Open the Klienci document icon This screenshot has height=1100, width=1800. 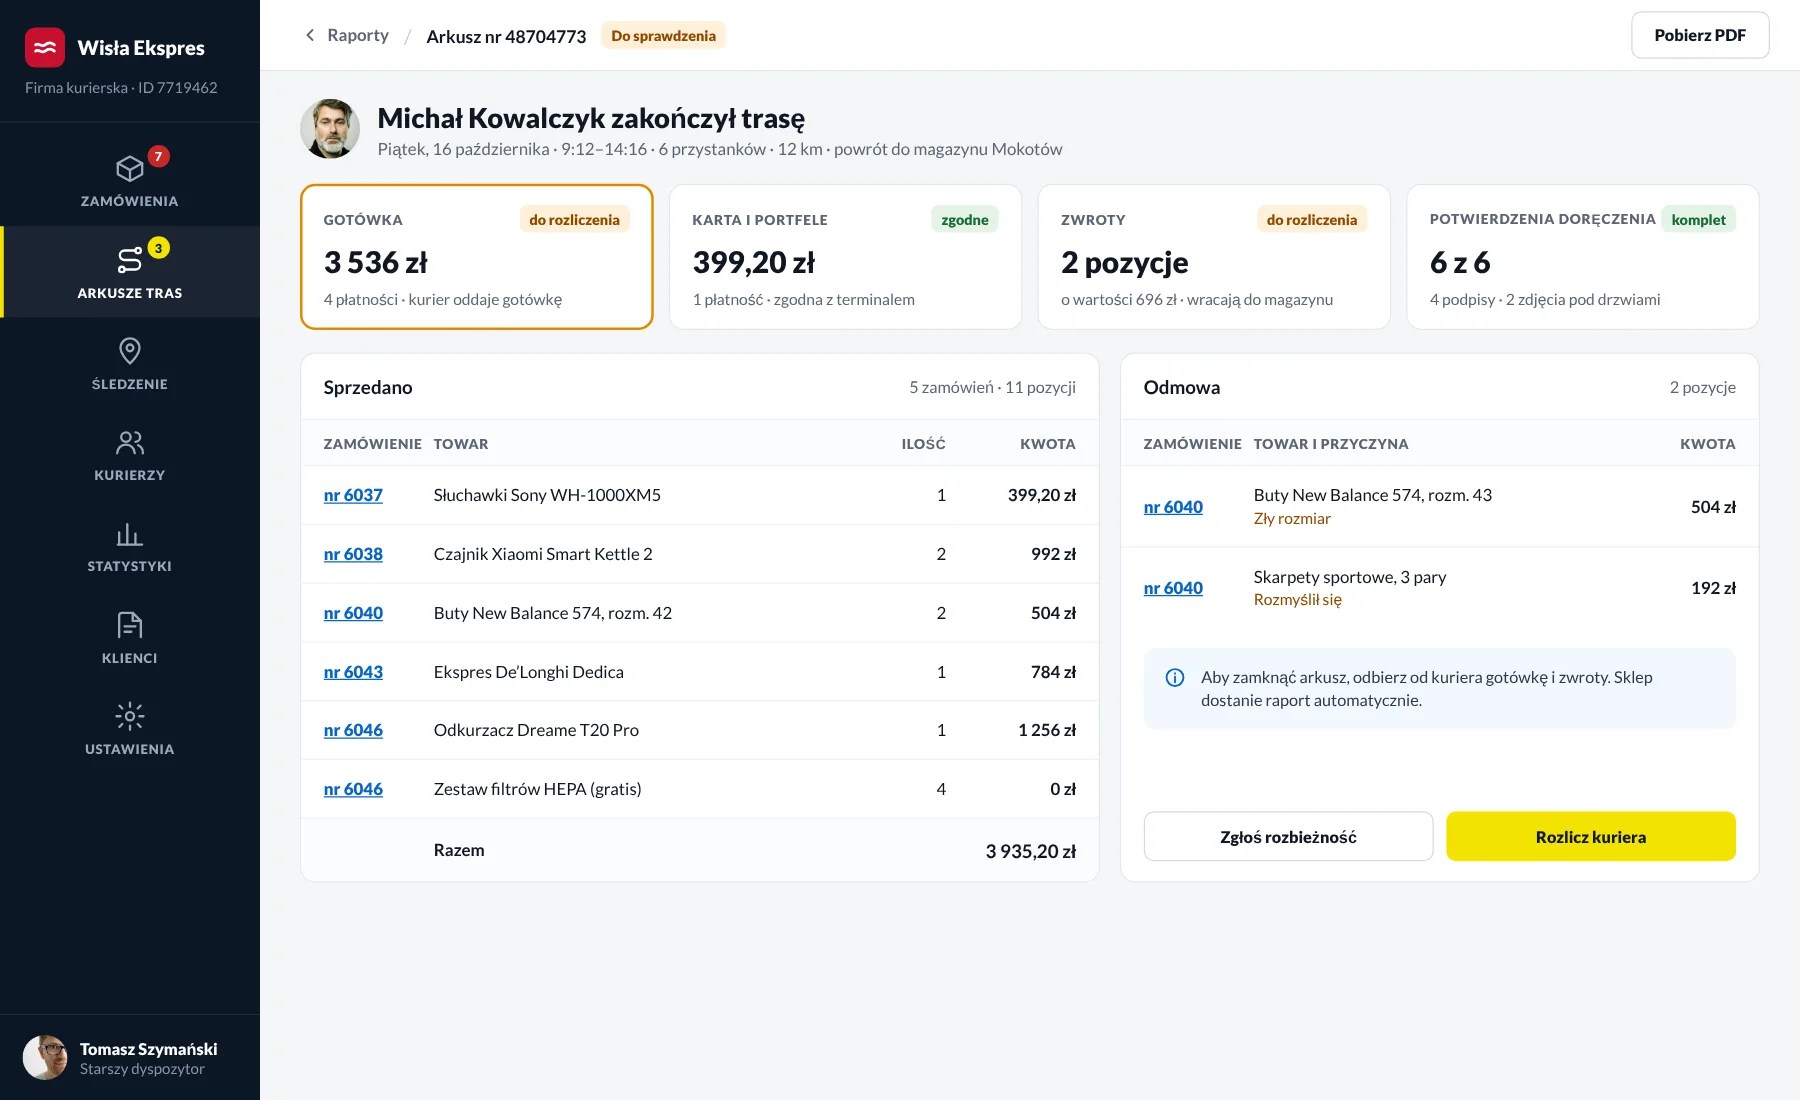130,625
